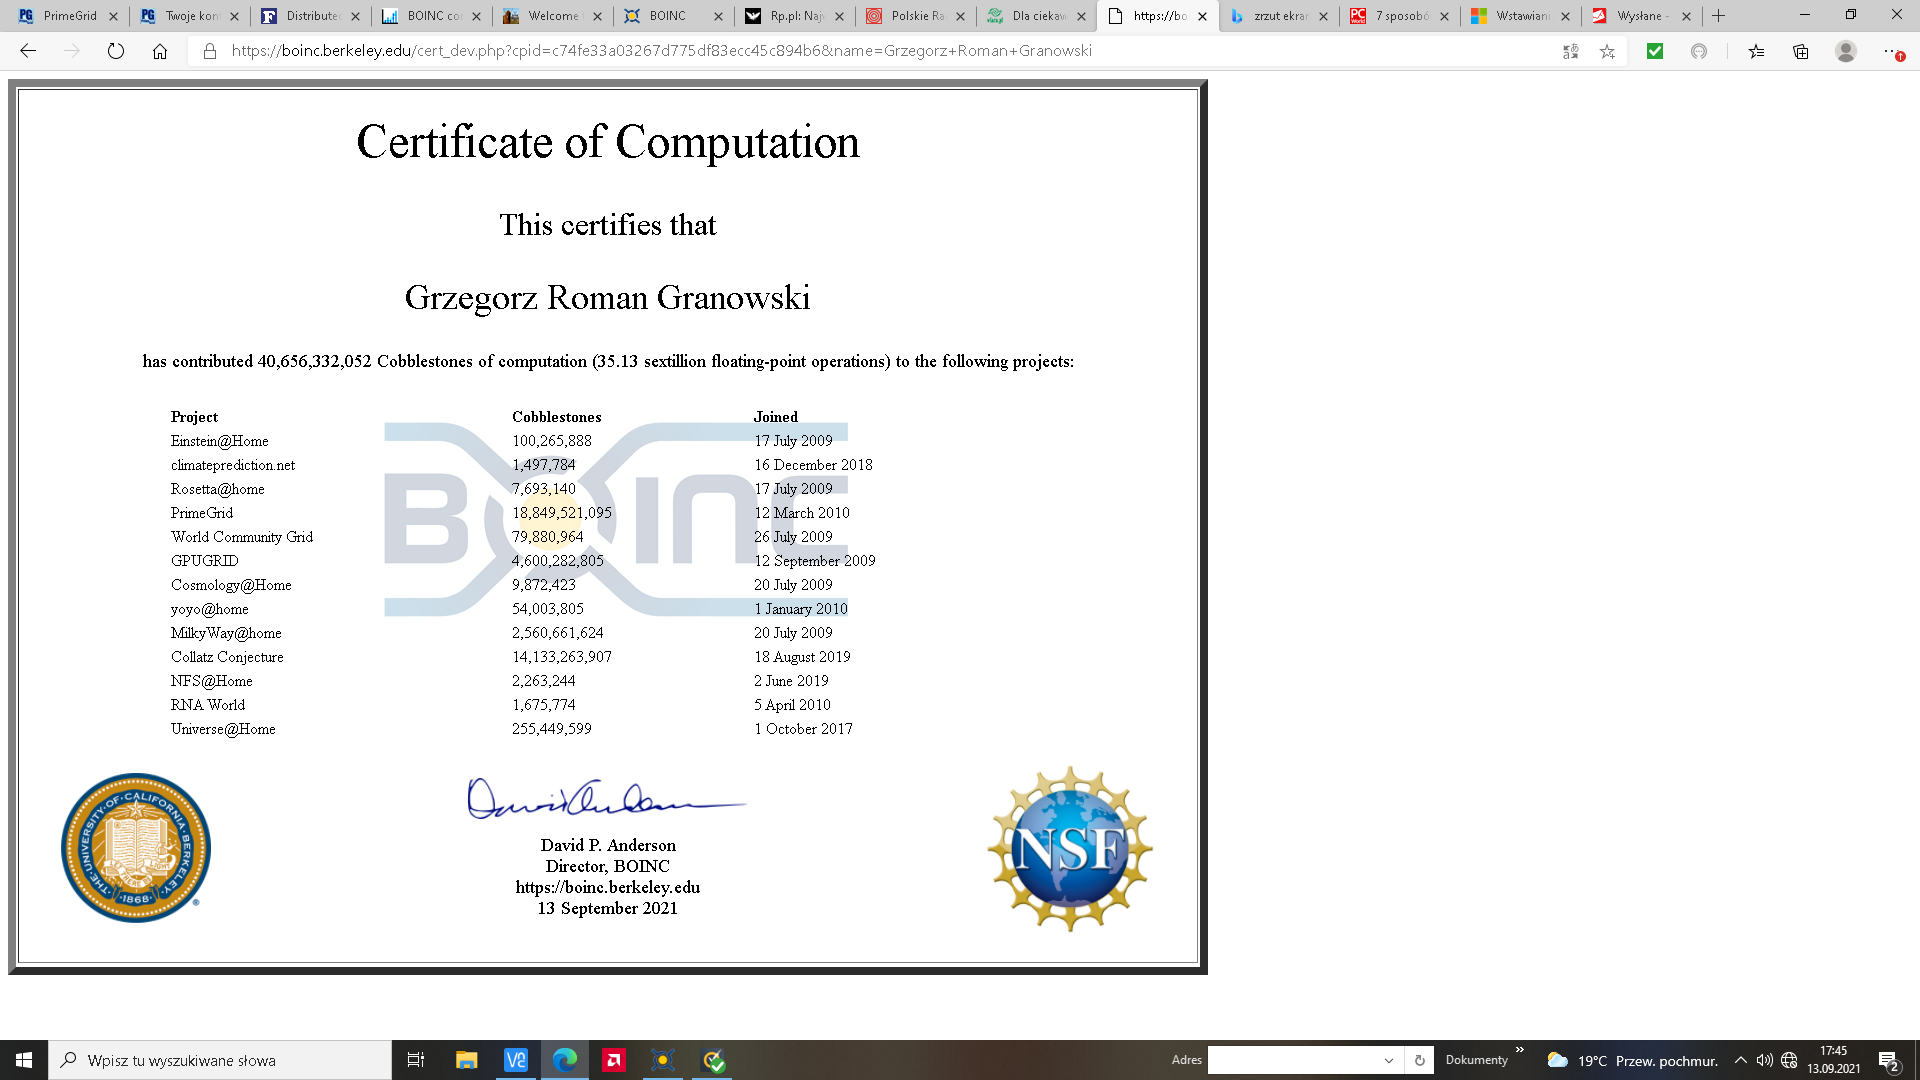Image resolution: width=1920 pixels, height=1080 pixels.
Task: Open the network status icon
Action: 1790,1060
